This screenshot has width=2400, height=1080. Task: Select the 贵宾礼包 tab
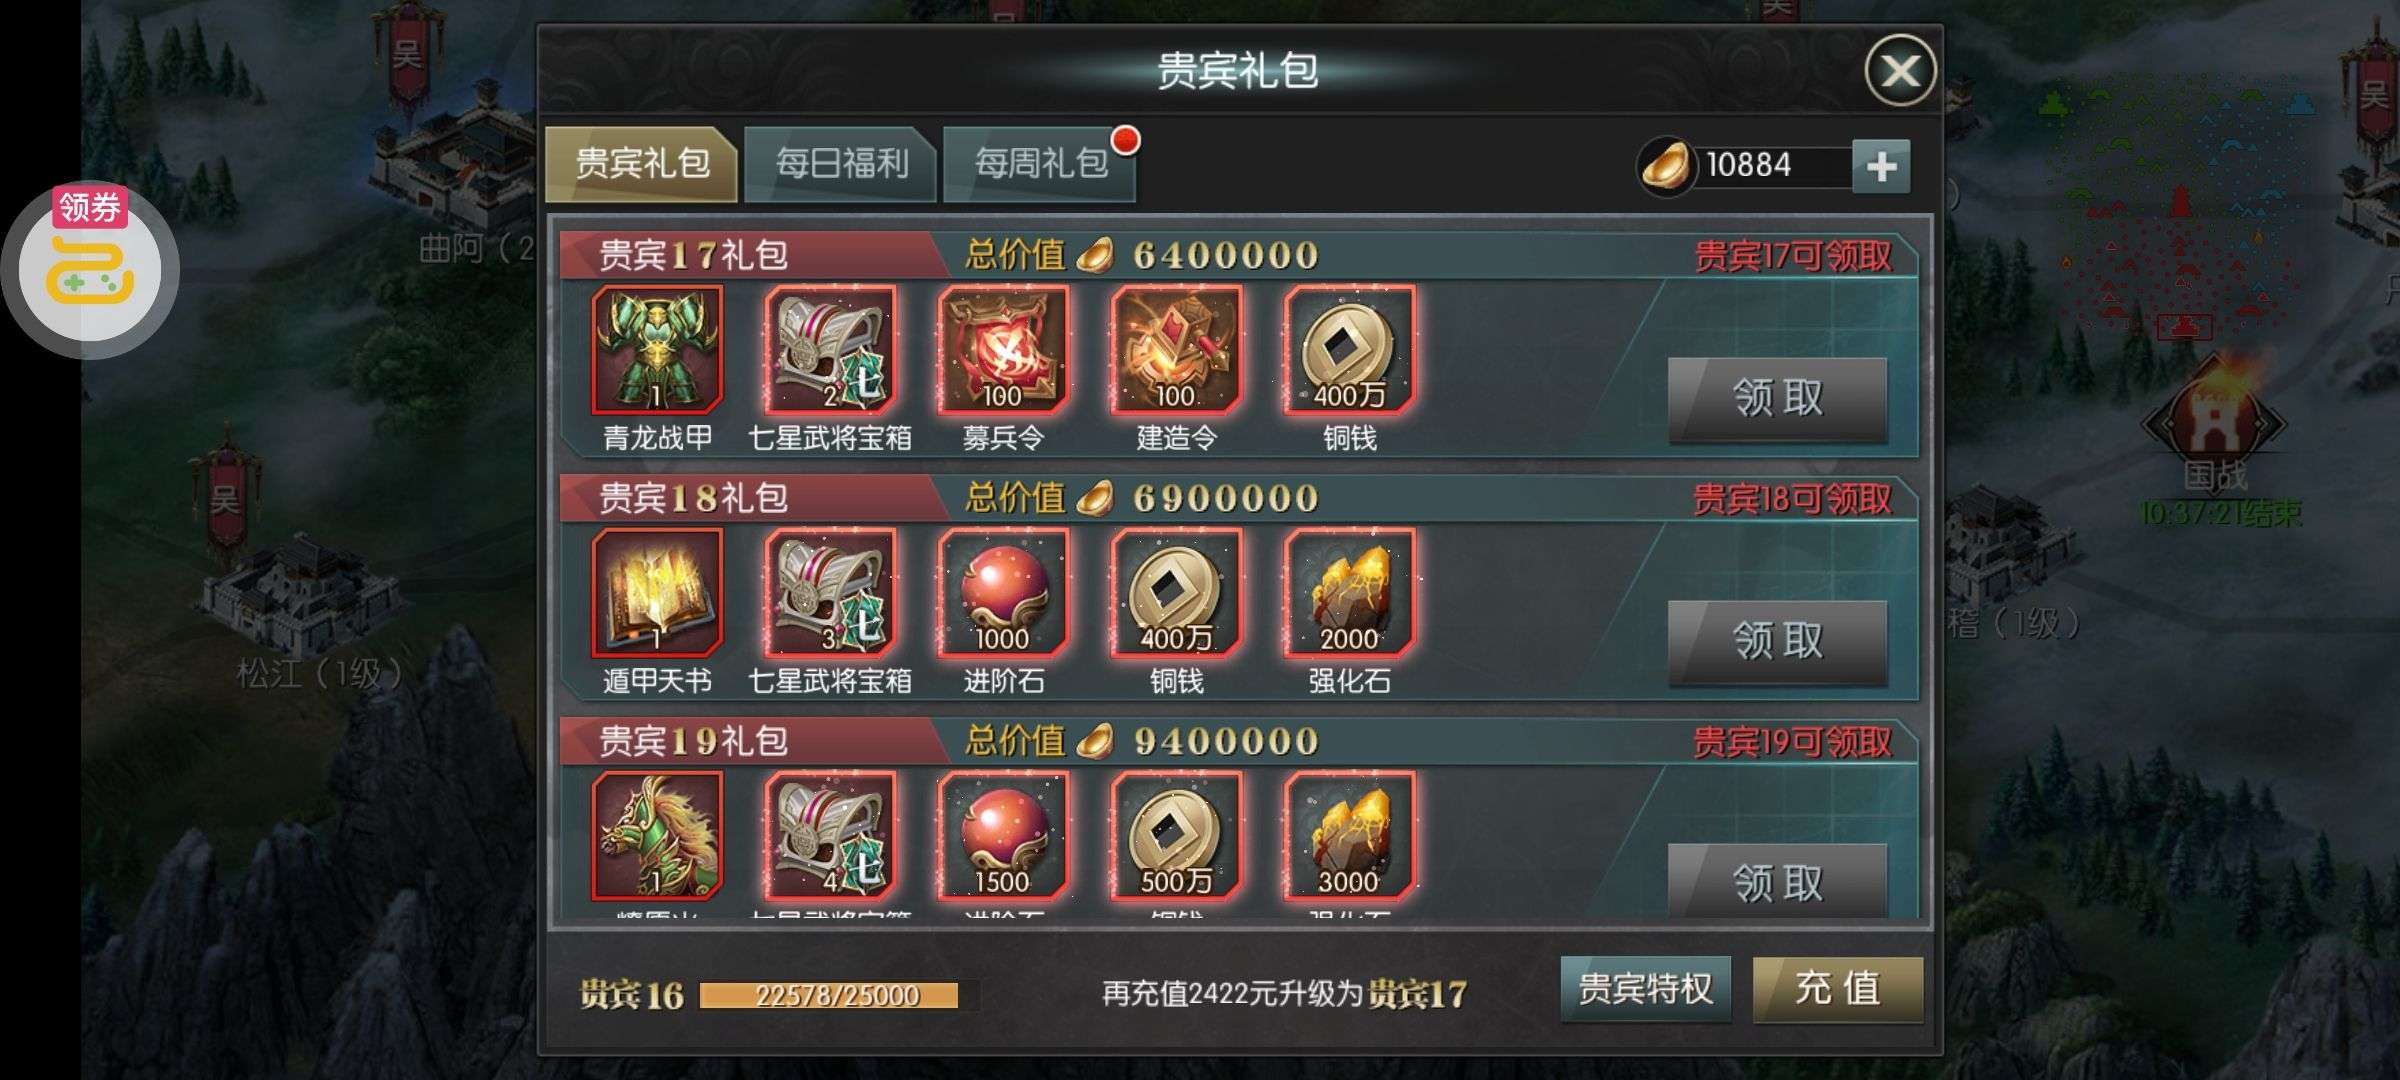tap(641, 163)
